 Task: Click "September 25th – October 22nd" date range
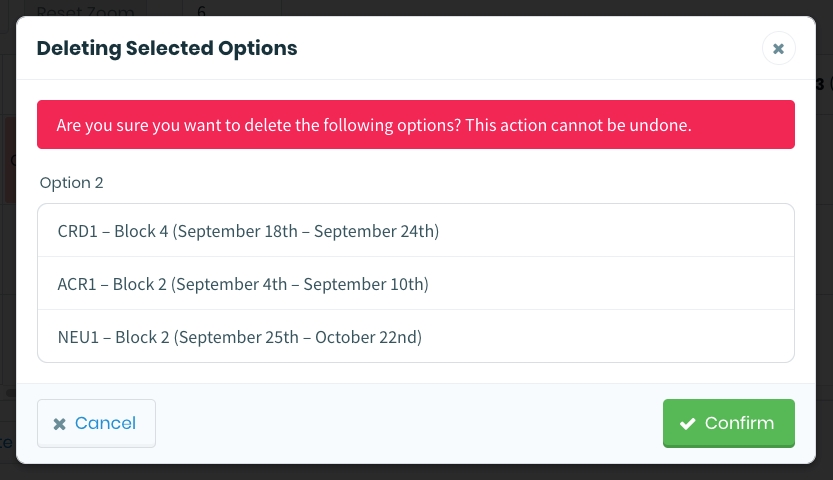(298, 337)
